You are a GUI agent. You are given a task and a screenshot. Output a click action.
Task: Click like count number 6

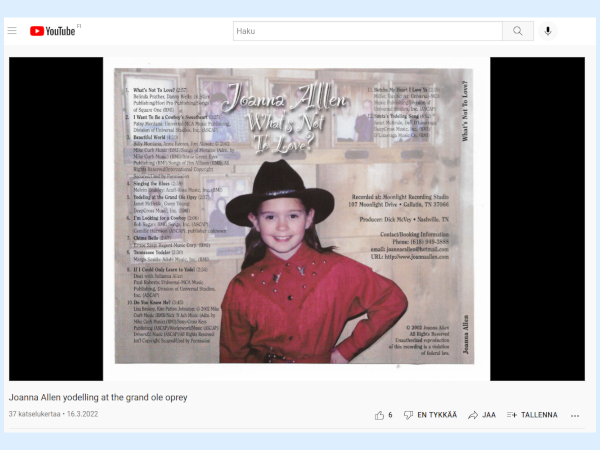click(x=390, y=415)
